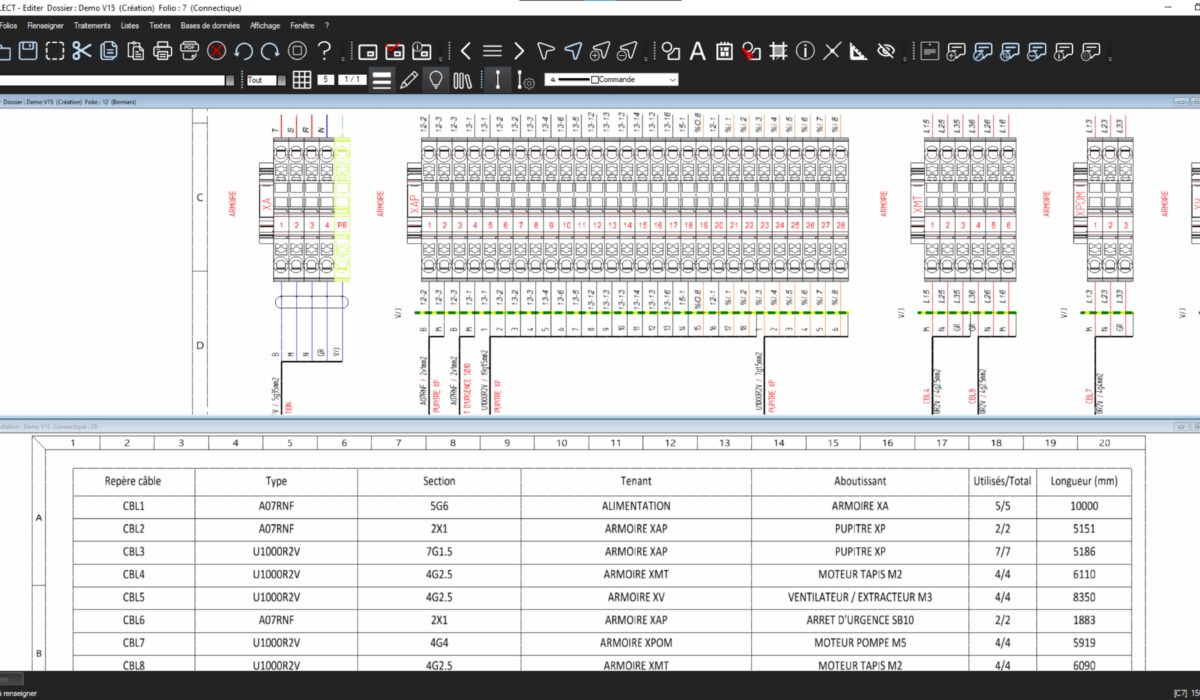Toggle the crossed-out eye visibility icon
Screen dimensions: 1200x700
point(885,50)
